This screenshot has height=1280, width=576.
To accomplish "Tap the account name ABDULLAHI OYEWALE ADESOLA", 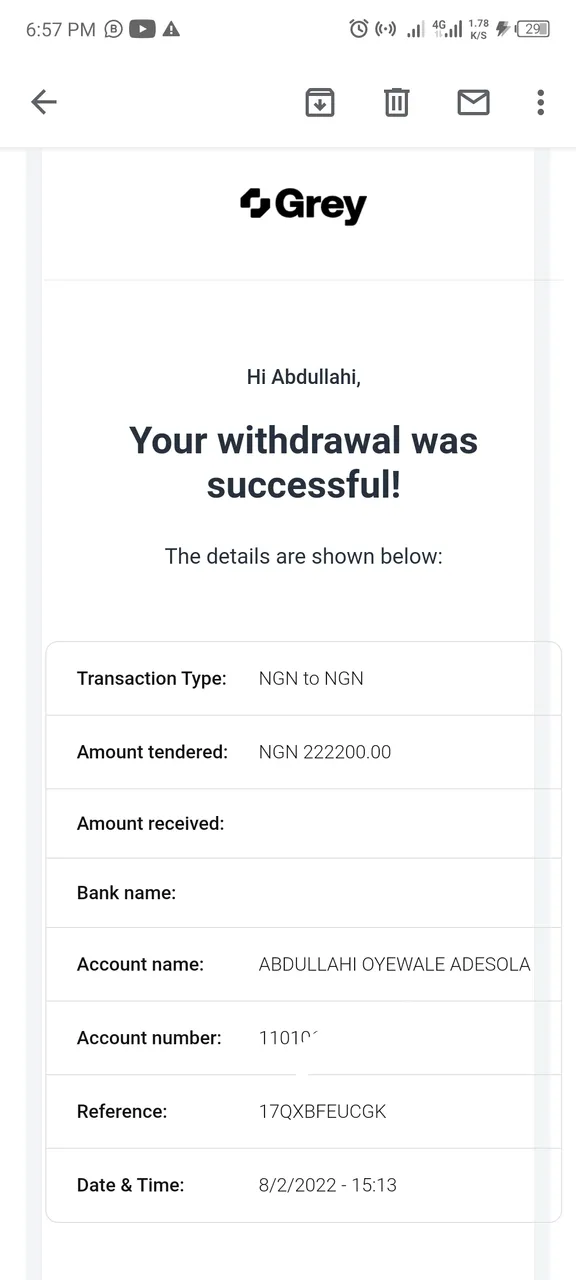I will [394, 964].
